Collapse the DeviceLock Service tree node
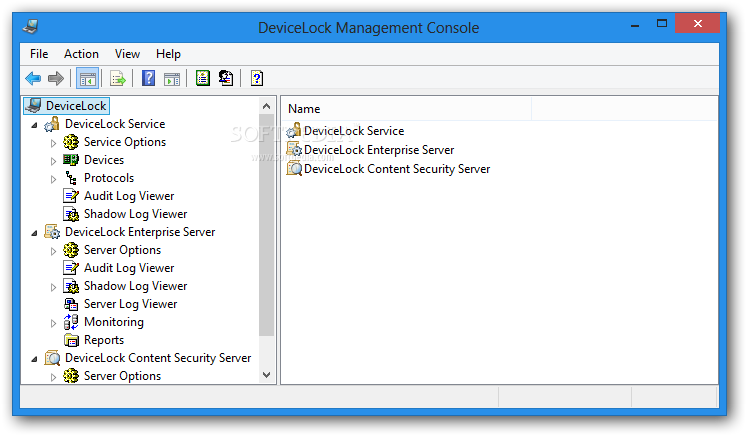This screenshot has width=747, height=436. 34,125
